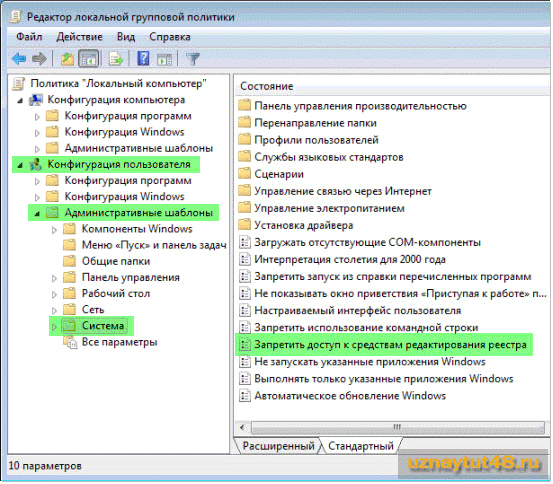
Task: Open the Help question mark icon
Action: point(143,59)
